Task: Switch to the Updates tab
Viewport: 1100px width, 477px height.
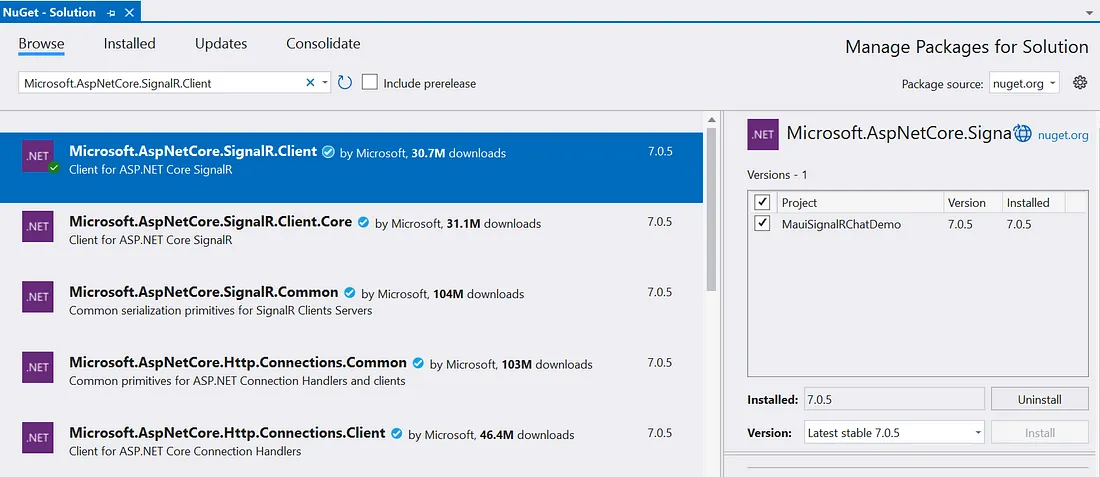Action: coord(221,44)
